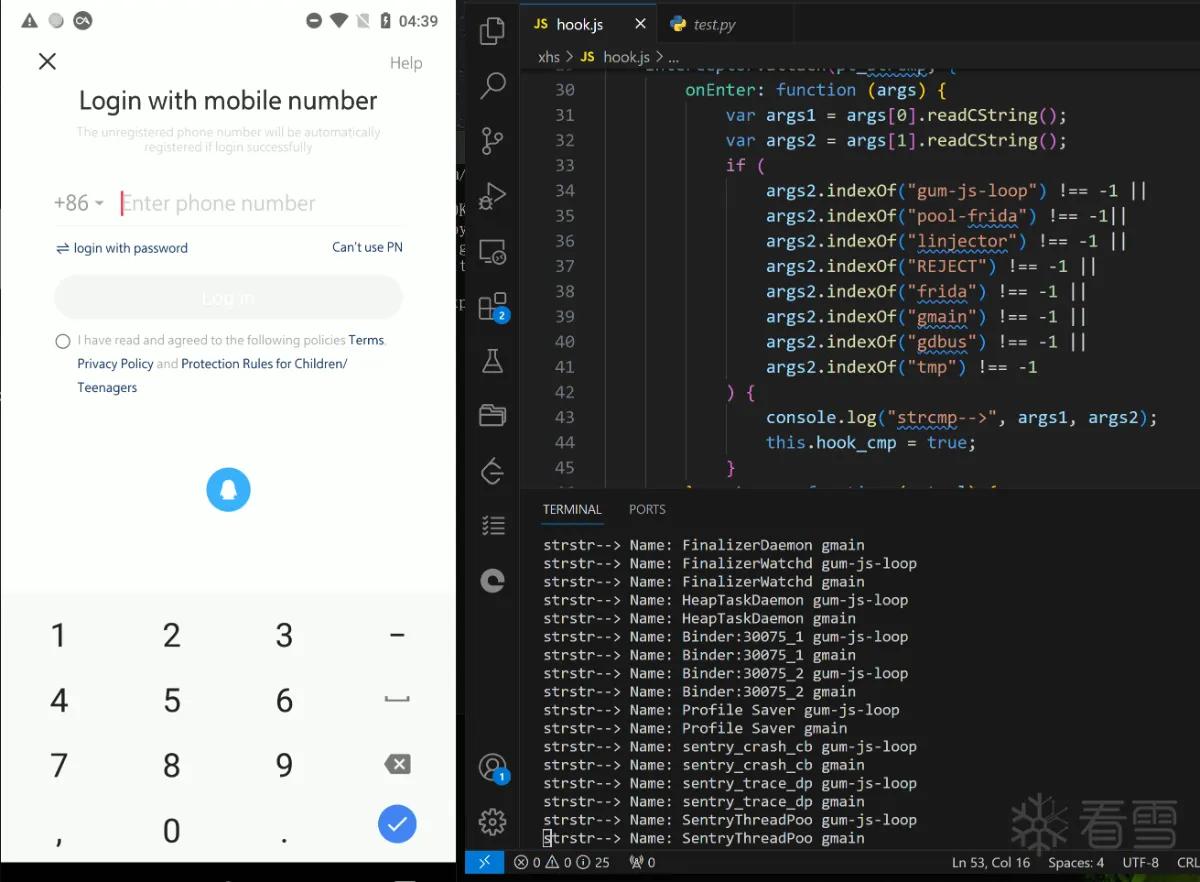Open the Search view icon
Viewport: 1200px width, 882px height.
492,85
